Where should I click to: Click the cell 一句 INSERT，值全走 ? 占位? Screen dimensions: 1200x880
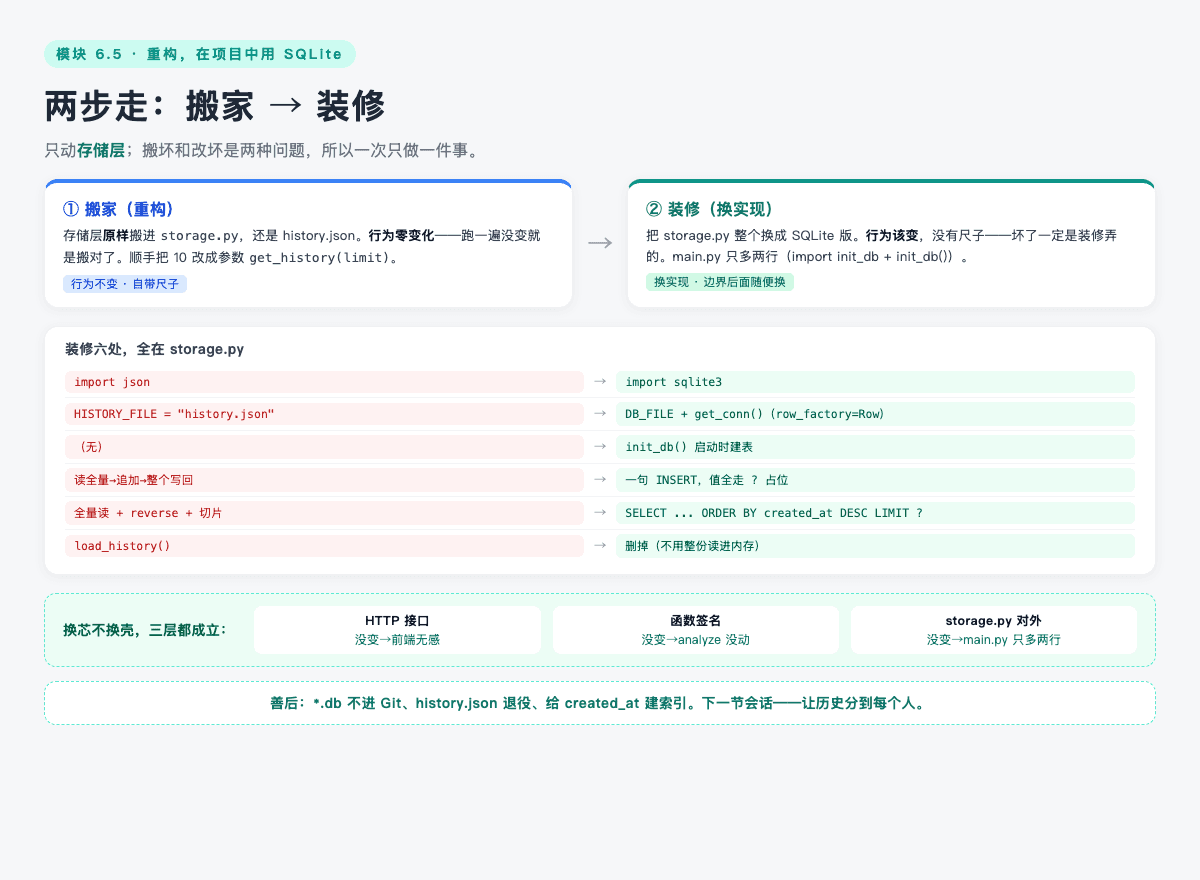click(x=875, y=480)
